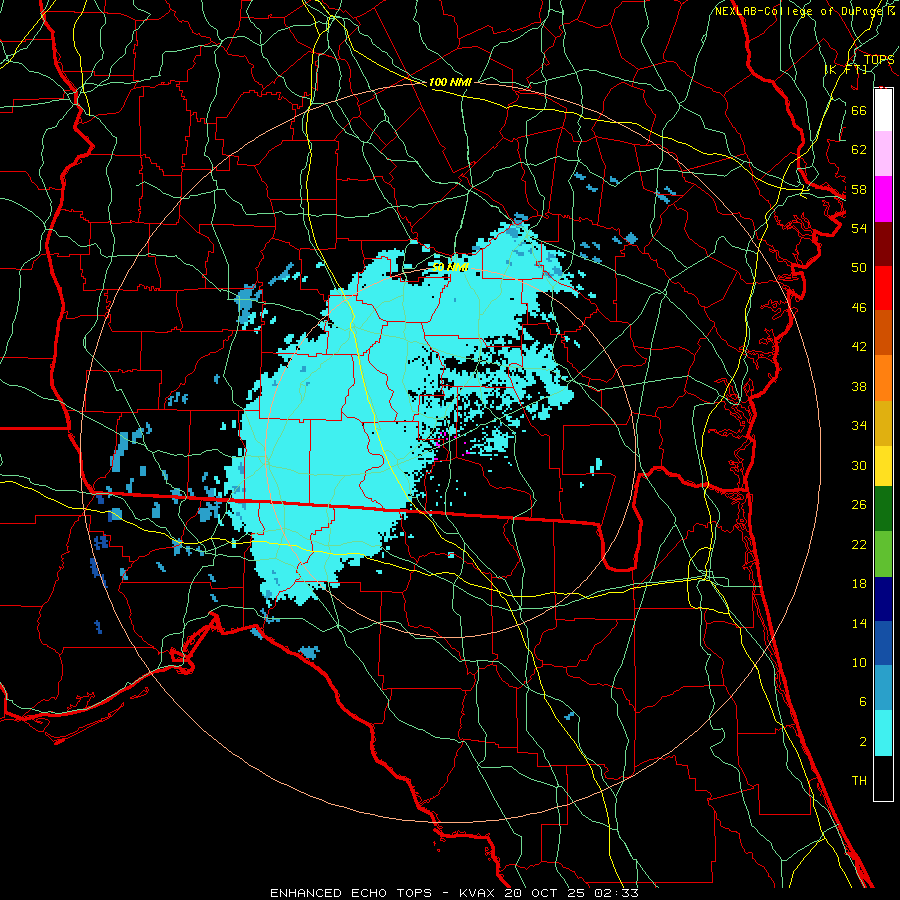Viewport: 900px width, 900px height.
Task: Click the '14' legend value label
Action: (859, 623)
